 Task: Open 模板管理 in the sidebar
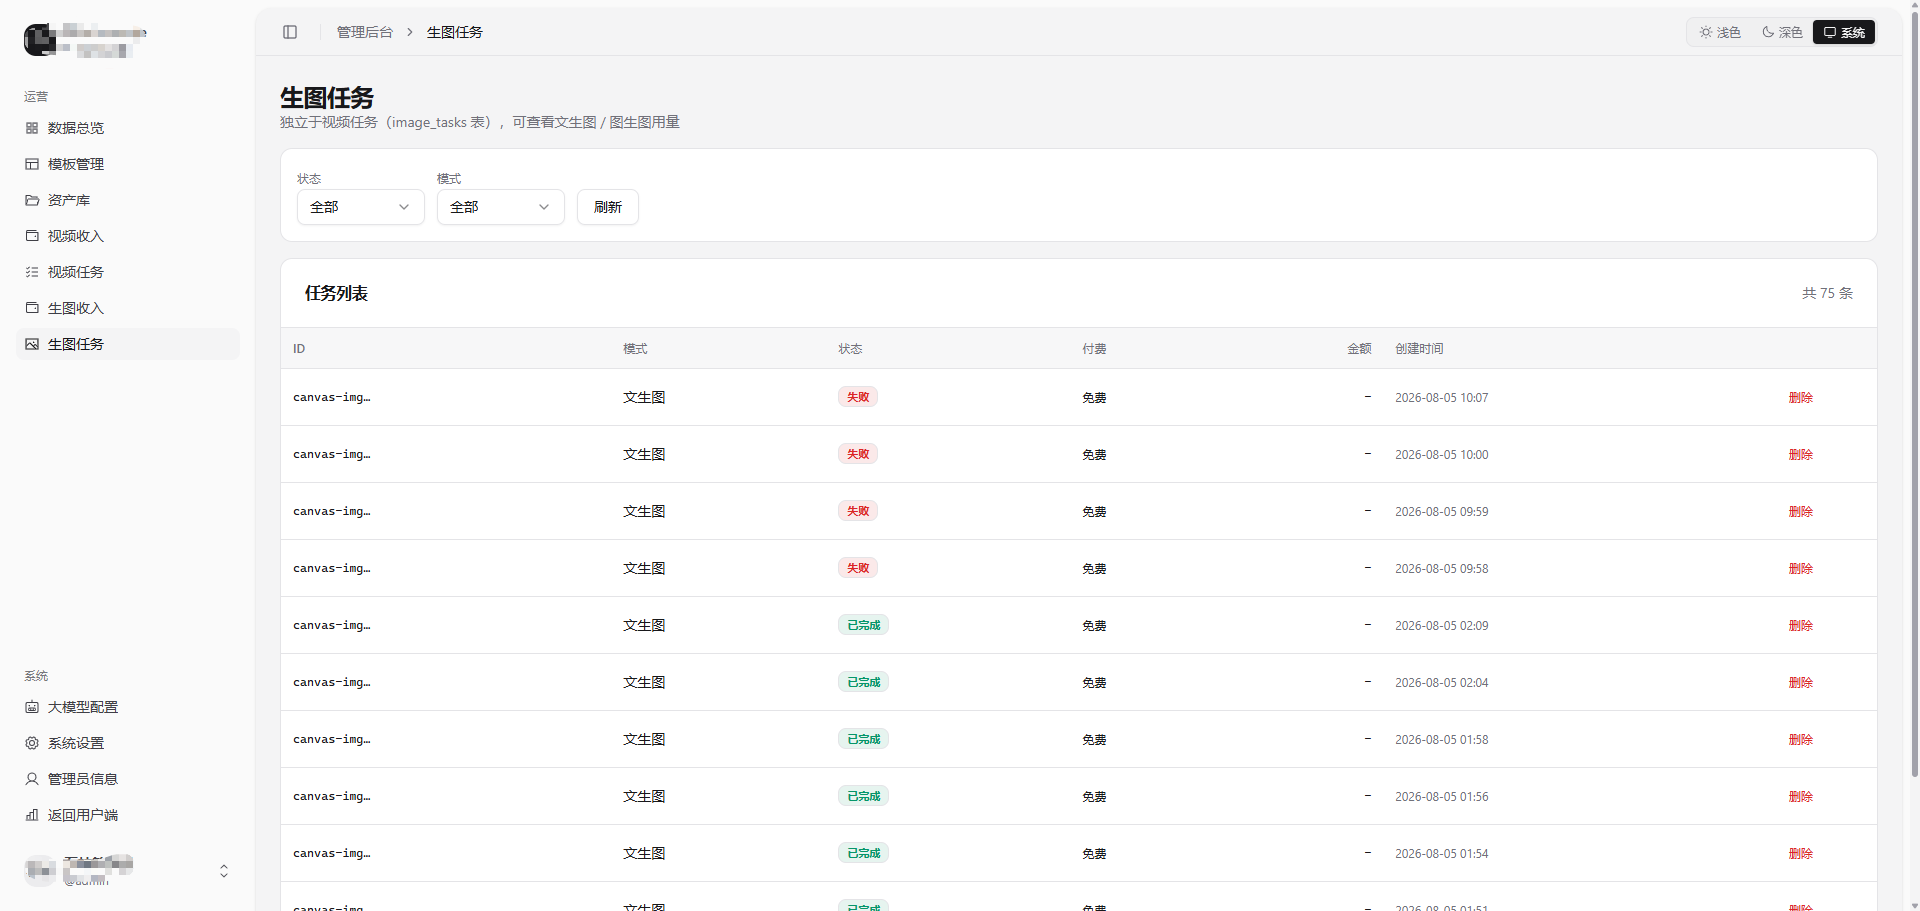coord(128,164)
